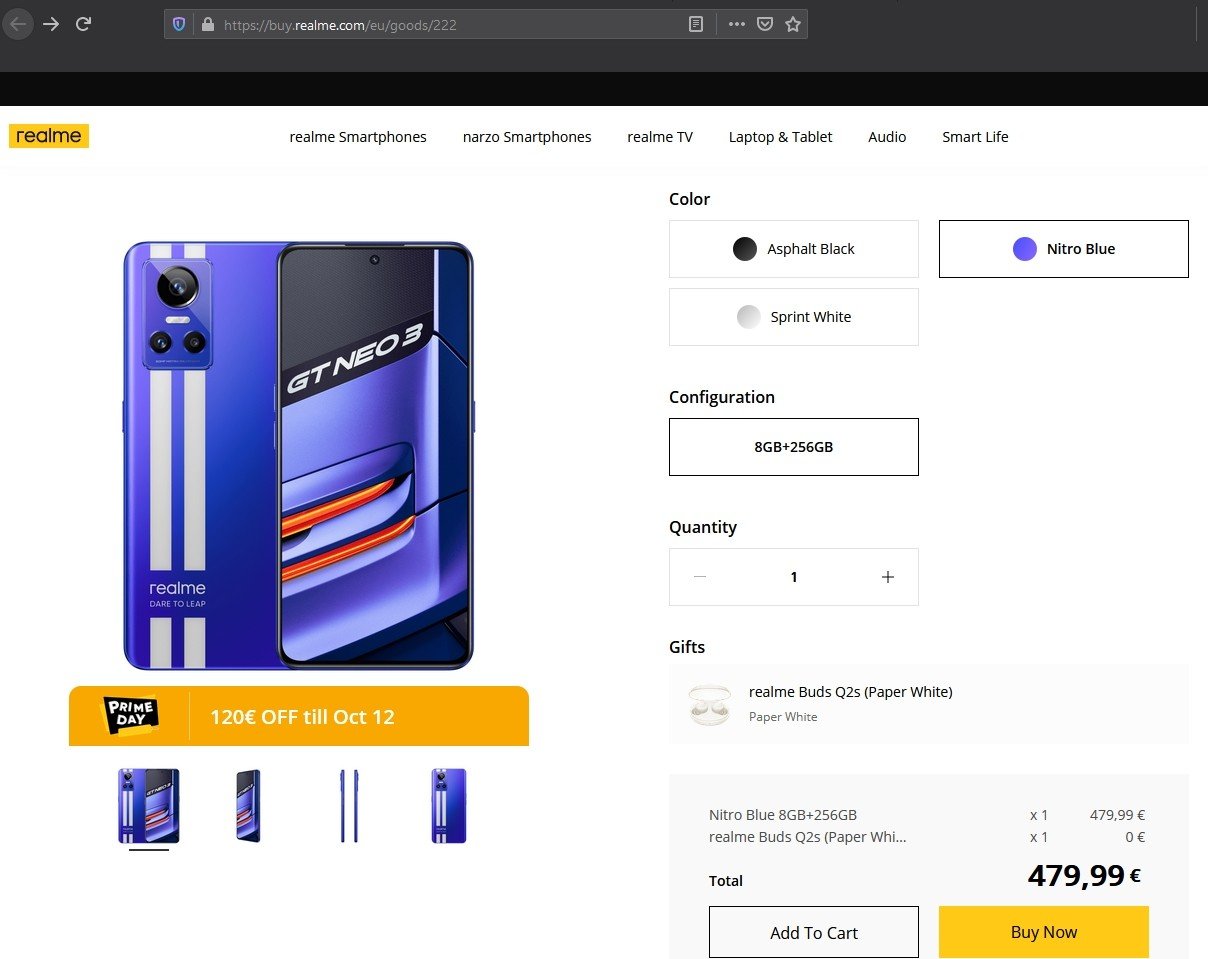1208x959 pixels.
Task: Click the realme logo
Action: click(49, 136)
